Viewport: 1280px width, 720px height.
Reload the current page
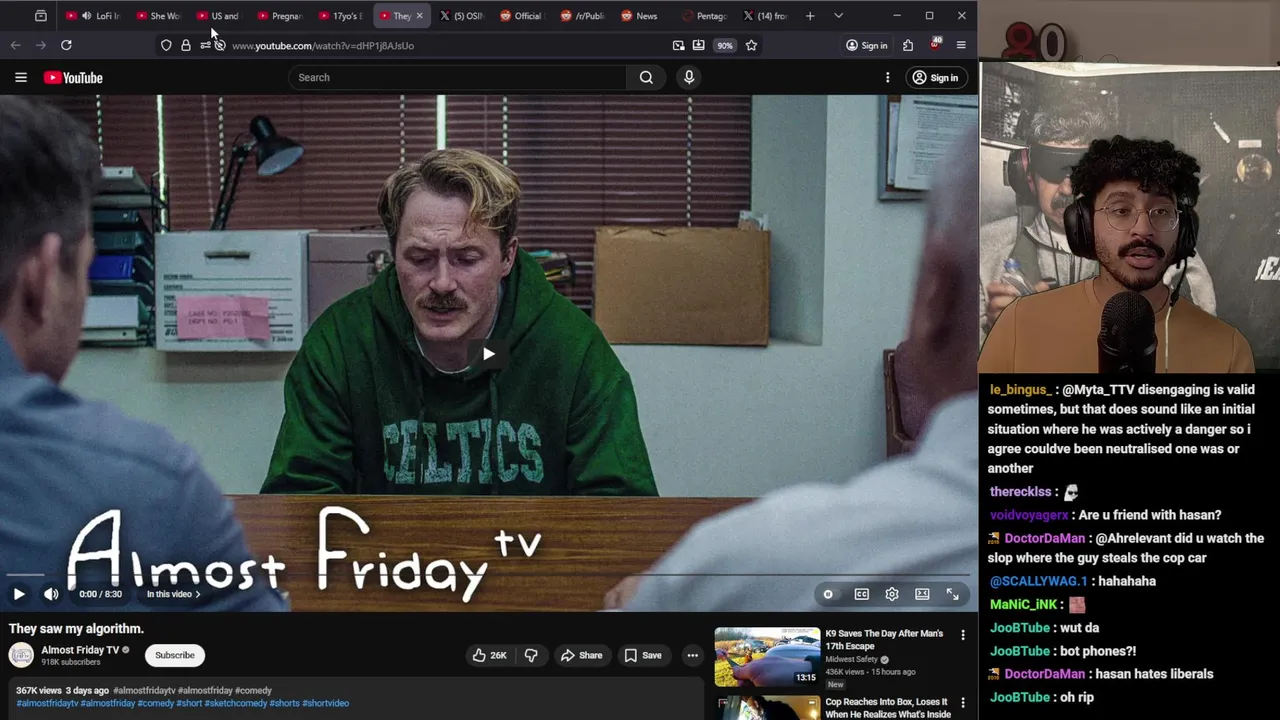point(66,45)
